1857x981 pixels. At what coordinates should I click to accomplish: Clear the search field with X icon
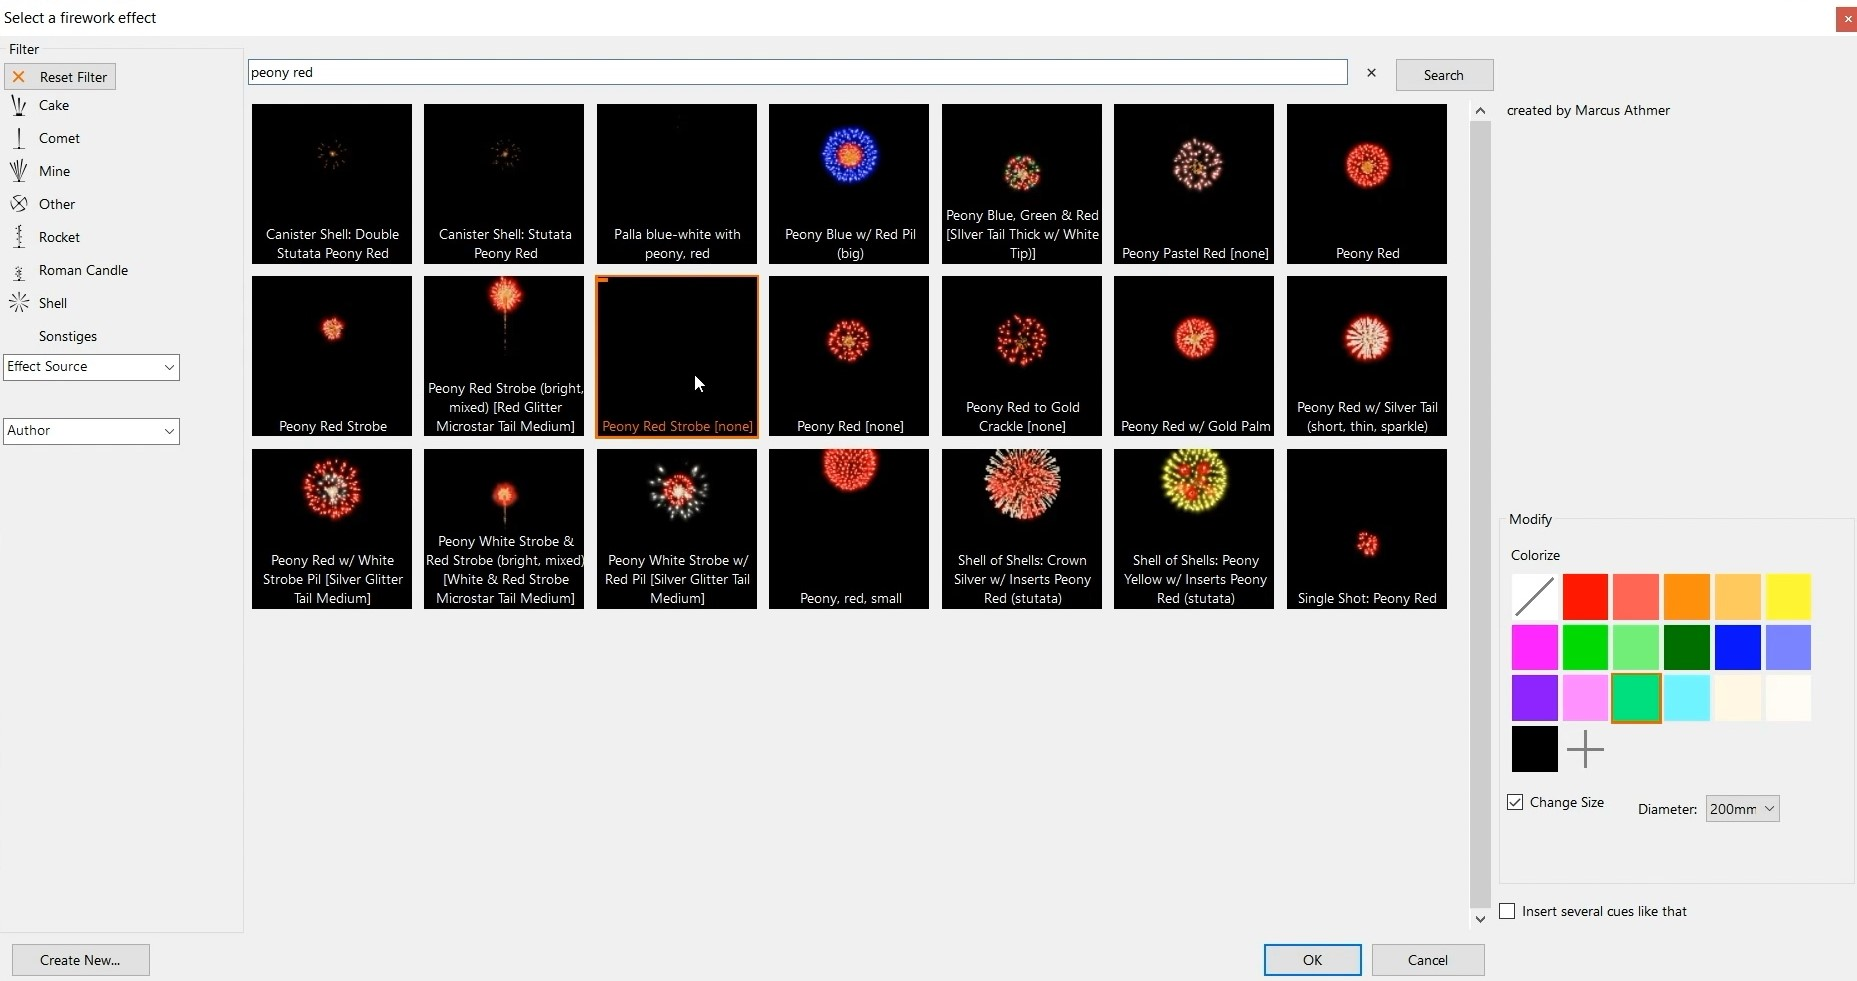(1371, 73)
